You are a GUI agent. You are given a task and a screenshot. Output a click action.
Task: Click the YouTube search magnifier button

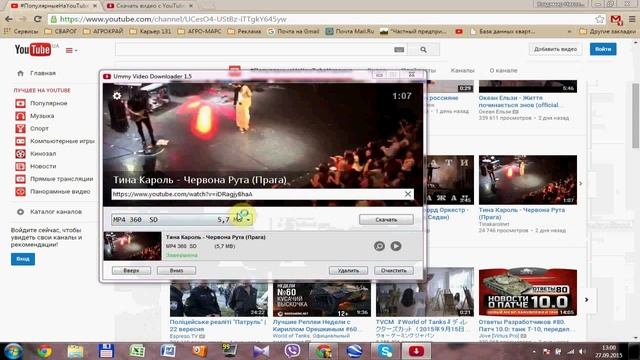pos(423,49)
